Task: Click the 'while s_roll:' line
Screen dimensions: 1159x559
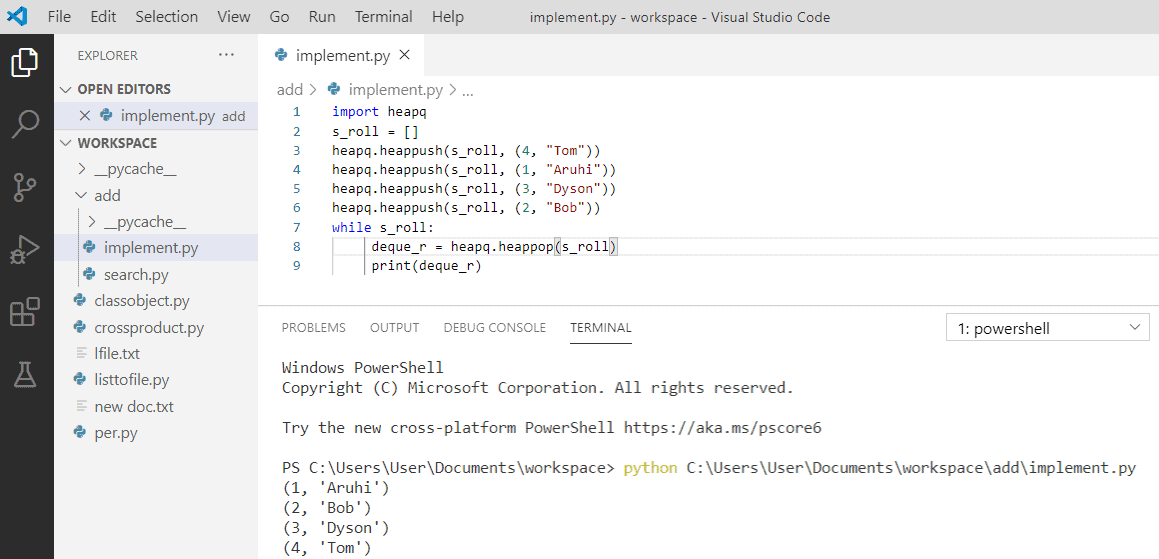Action: 384,227
